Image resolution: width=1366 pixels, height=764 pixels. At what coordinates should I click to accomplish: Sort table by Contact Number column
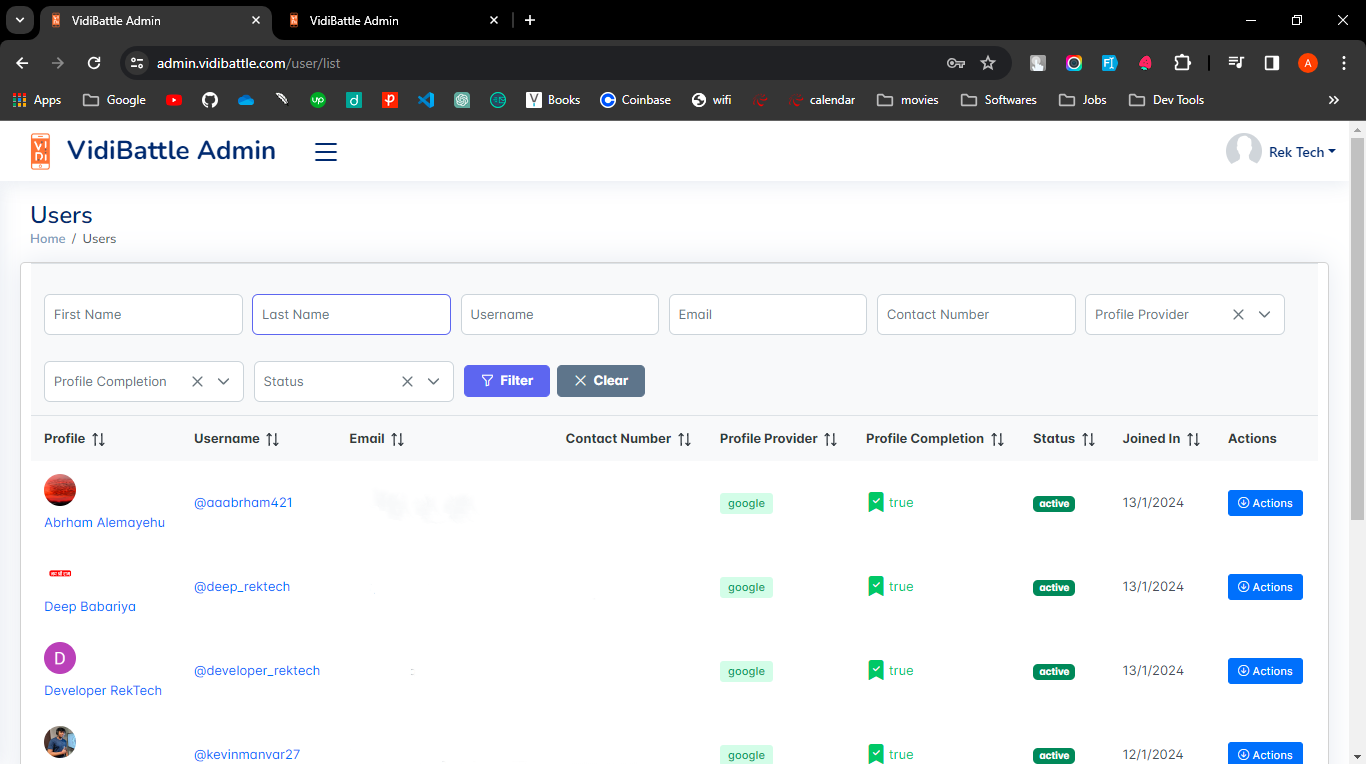click(x=684, y=439)
